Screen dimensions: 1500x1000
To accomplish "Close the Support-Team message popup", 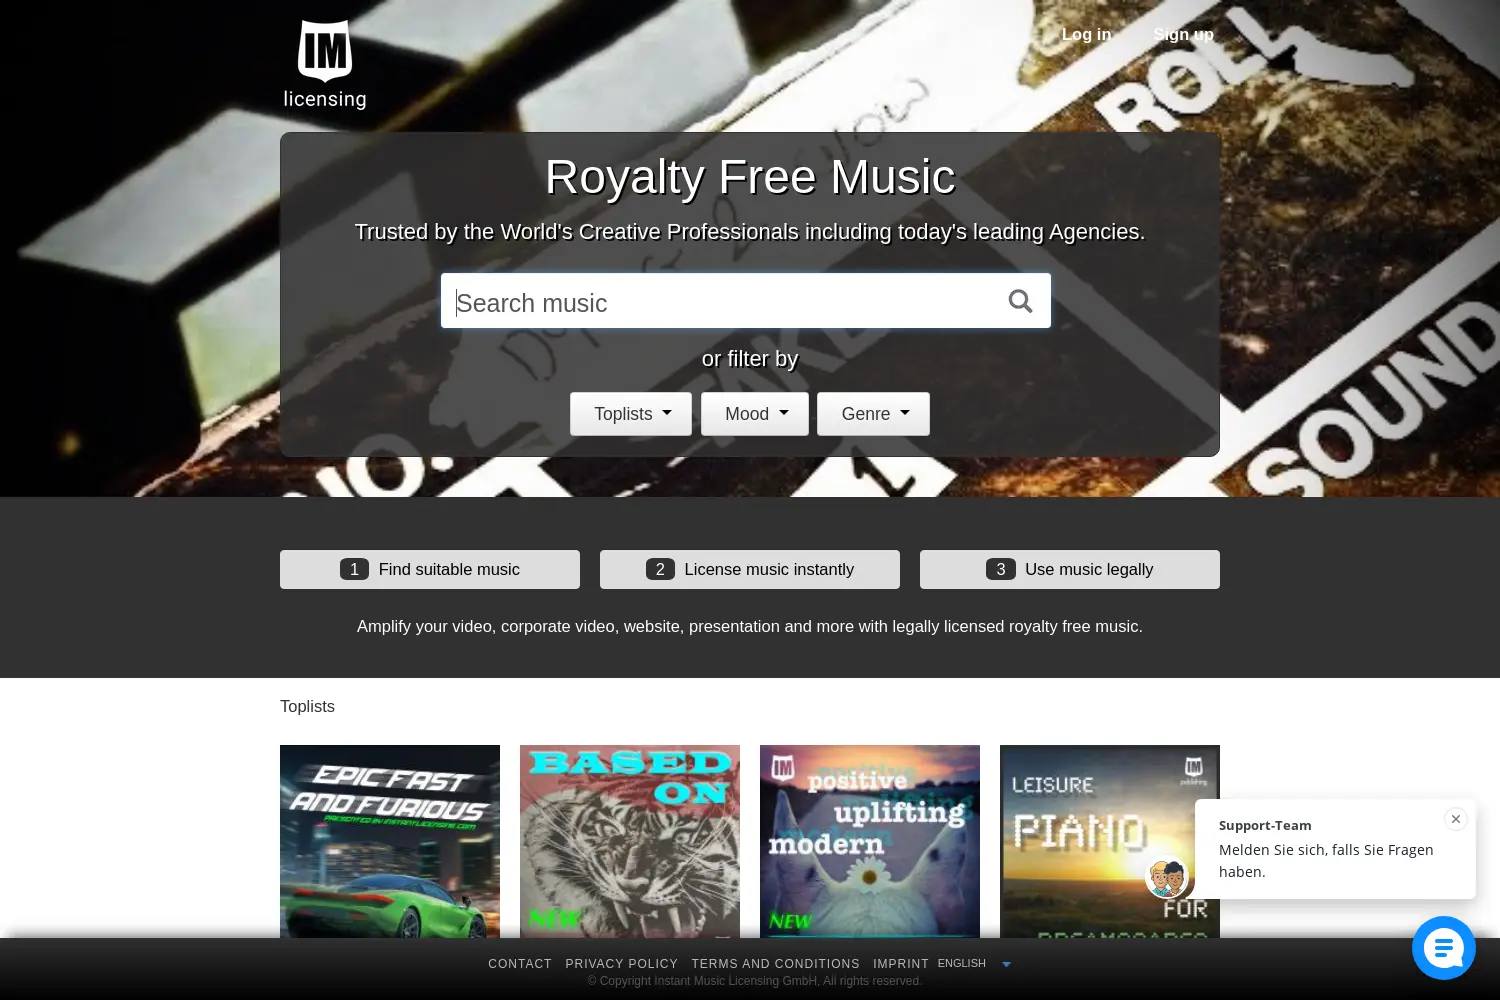I will (1456, 819).
